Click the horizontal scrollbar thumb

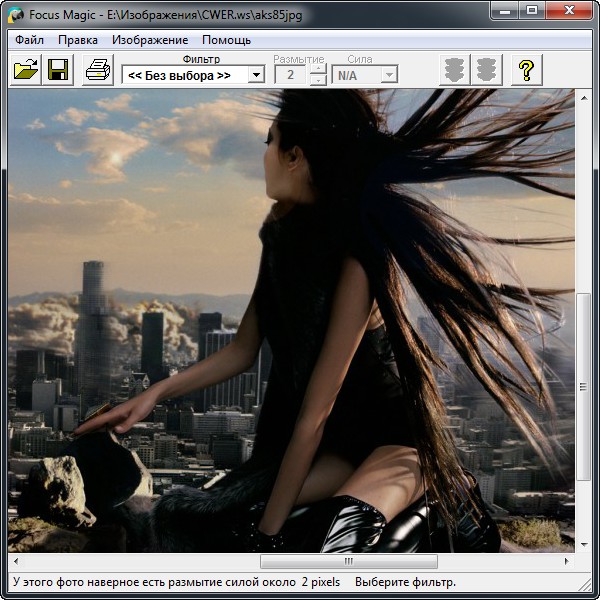click(x=348, y=562)
